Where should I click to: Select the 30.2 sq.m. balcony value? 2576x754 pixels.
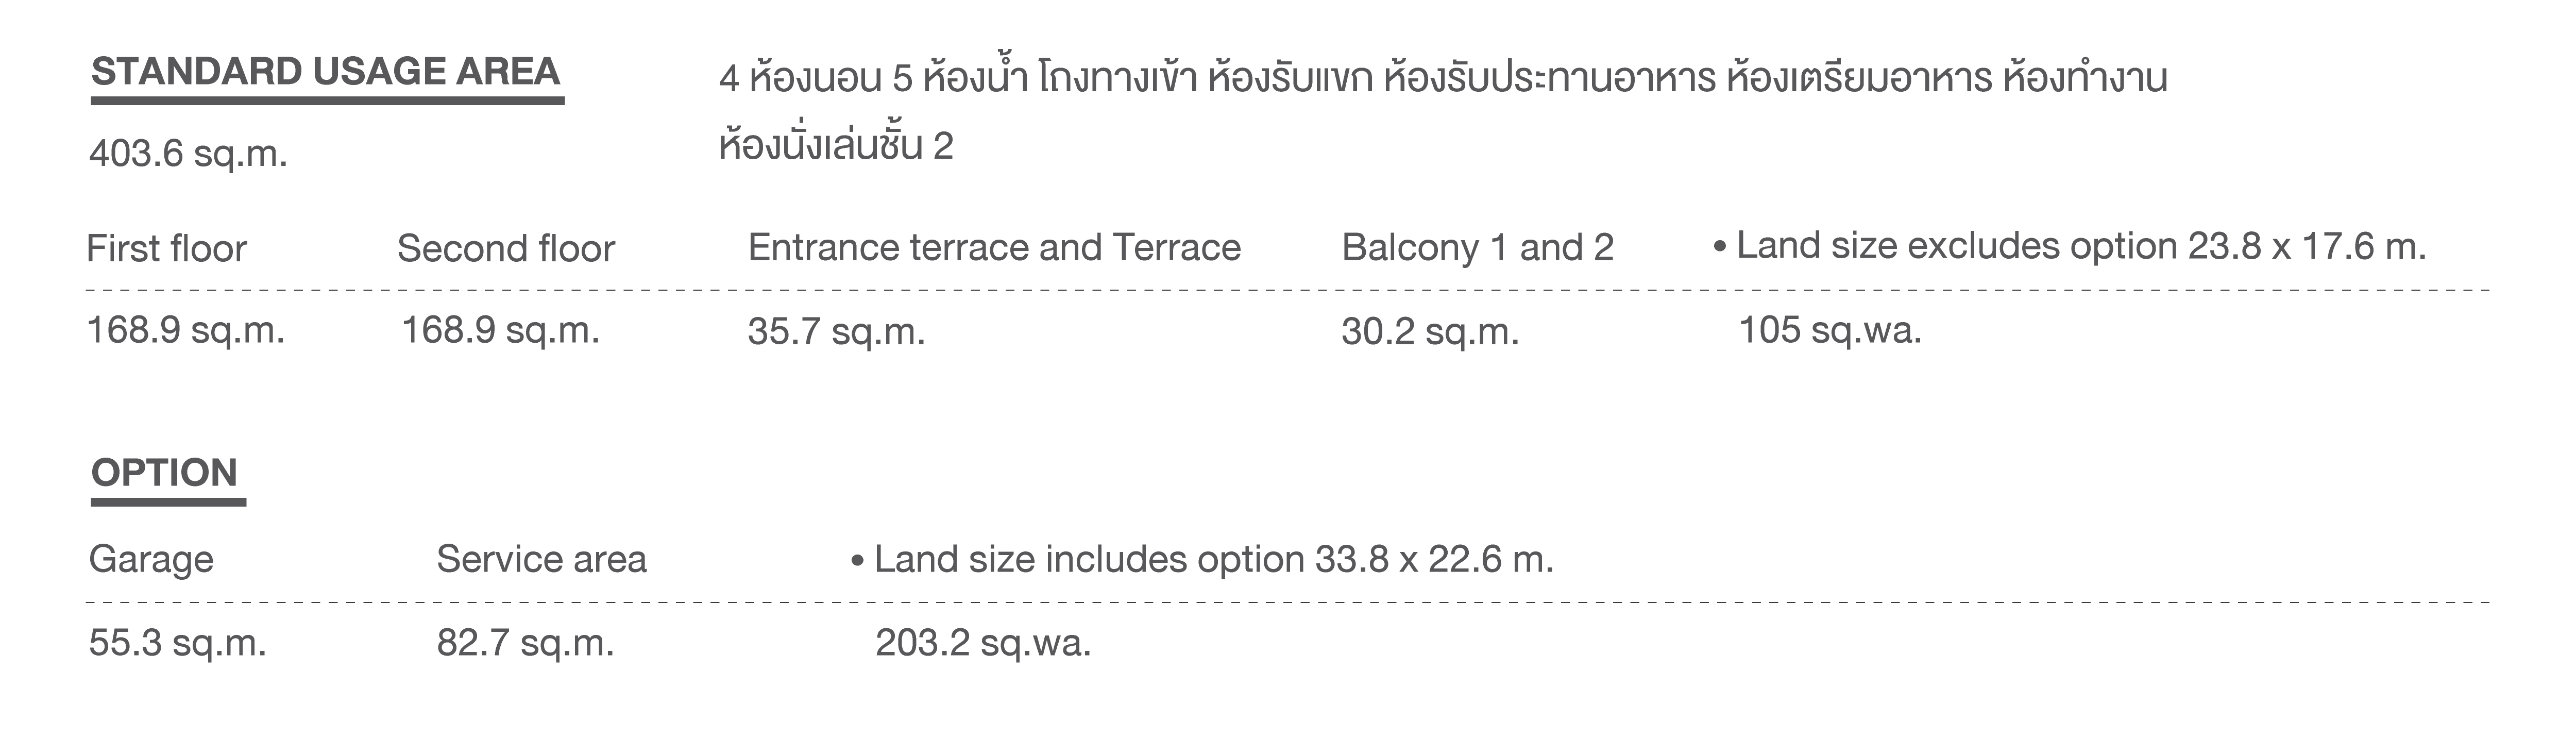tap(1430, 331)
